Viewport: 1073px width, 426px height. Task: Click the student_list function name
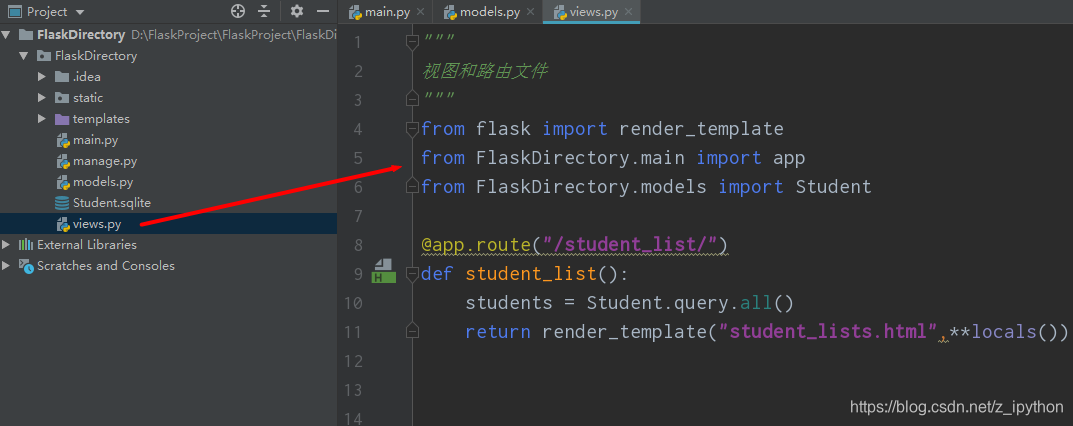[531, 274]
